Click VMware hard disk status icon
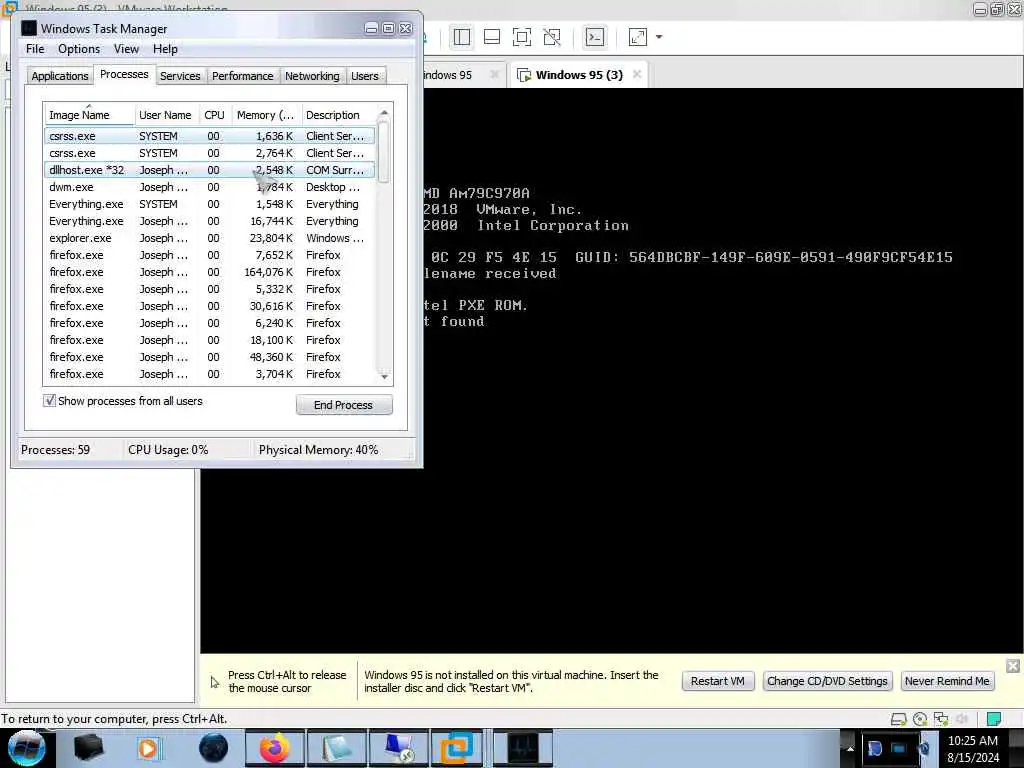The image size is (1024, 768). (899, 719)
